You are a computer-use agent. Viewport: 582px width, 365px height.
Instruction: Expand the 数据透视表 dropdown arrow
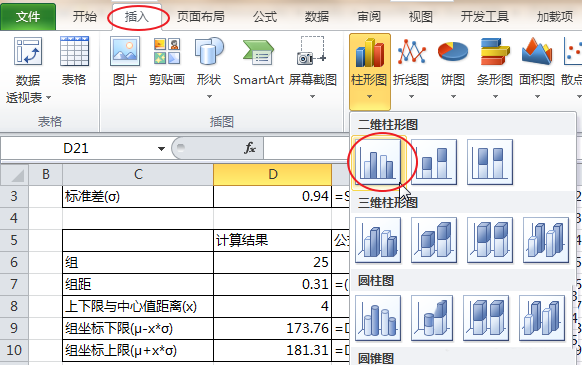point(48,98)
